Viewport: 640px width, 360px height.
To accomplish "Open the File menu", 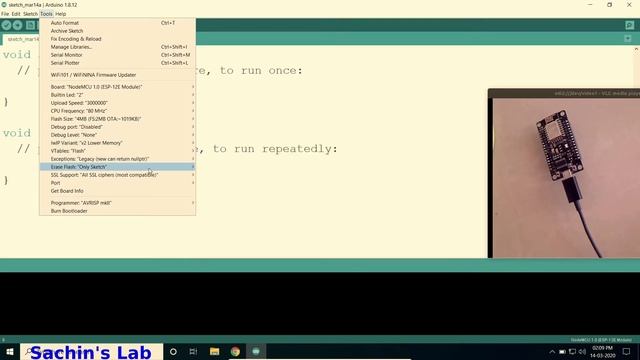I will pos(5,14).
